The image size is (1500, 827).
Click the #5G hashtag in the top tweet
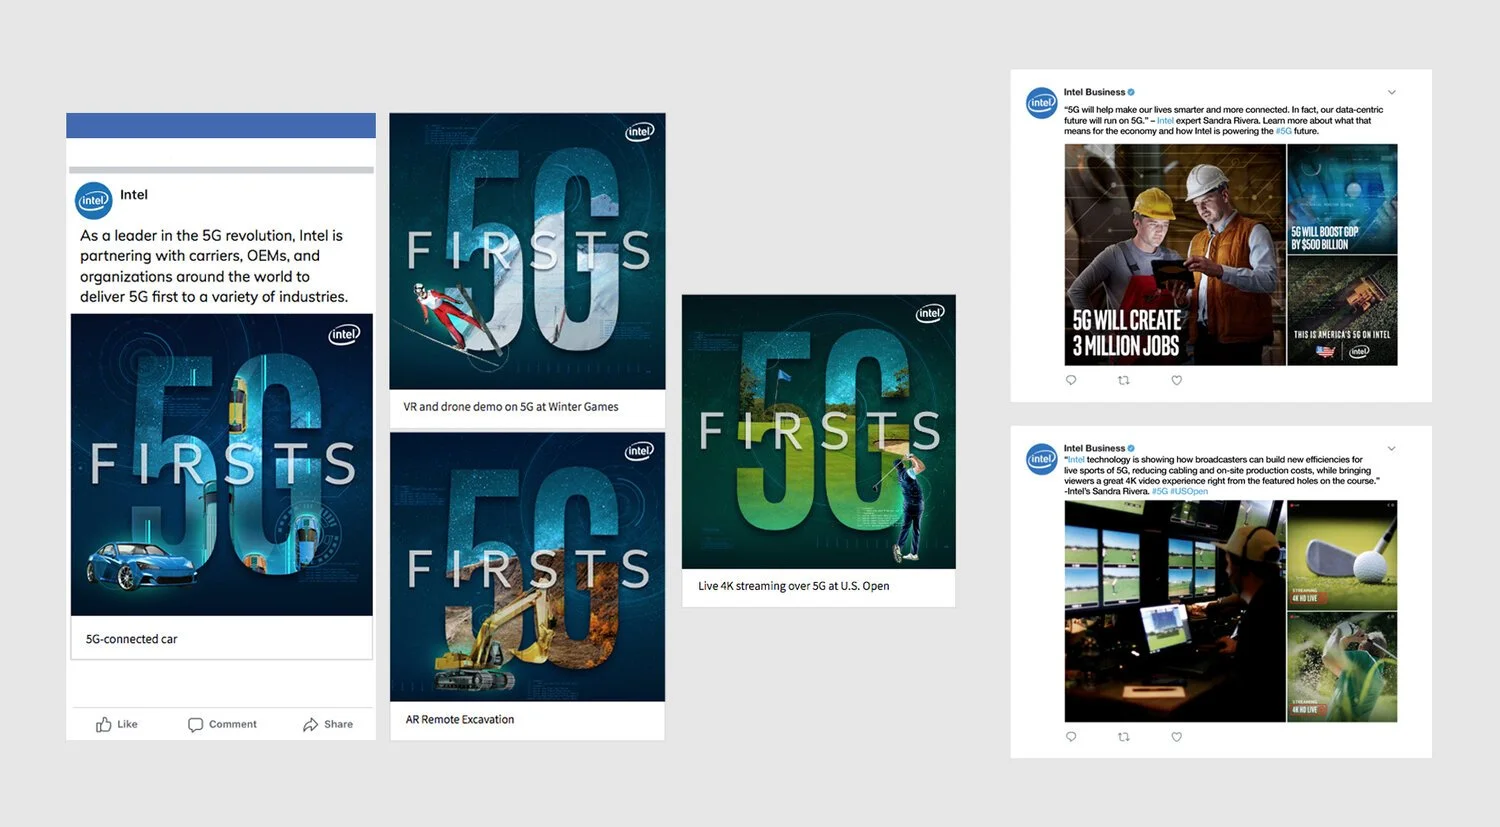coord(1281,130)
